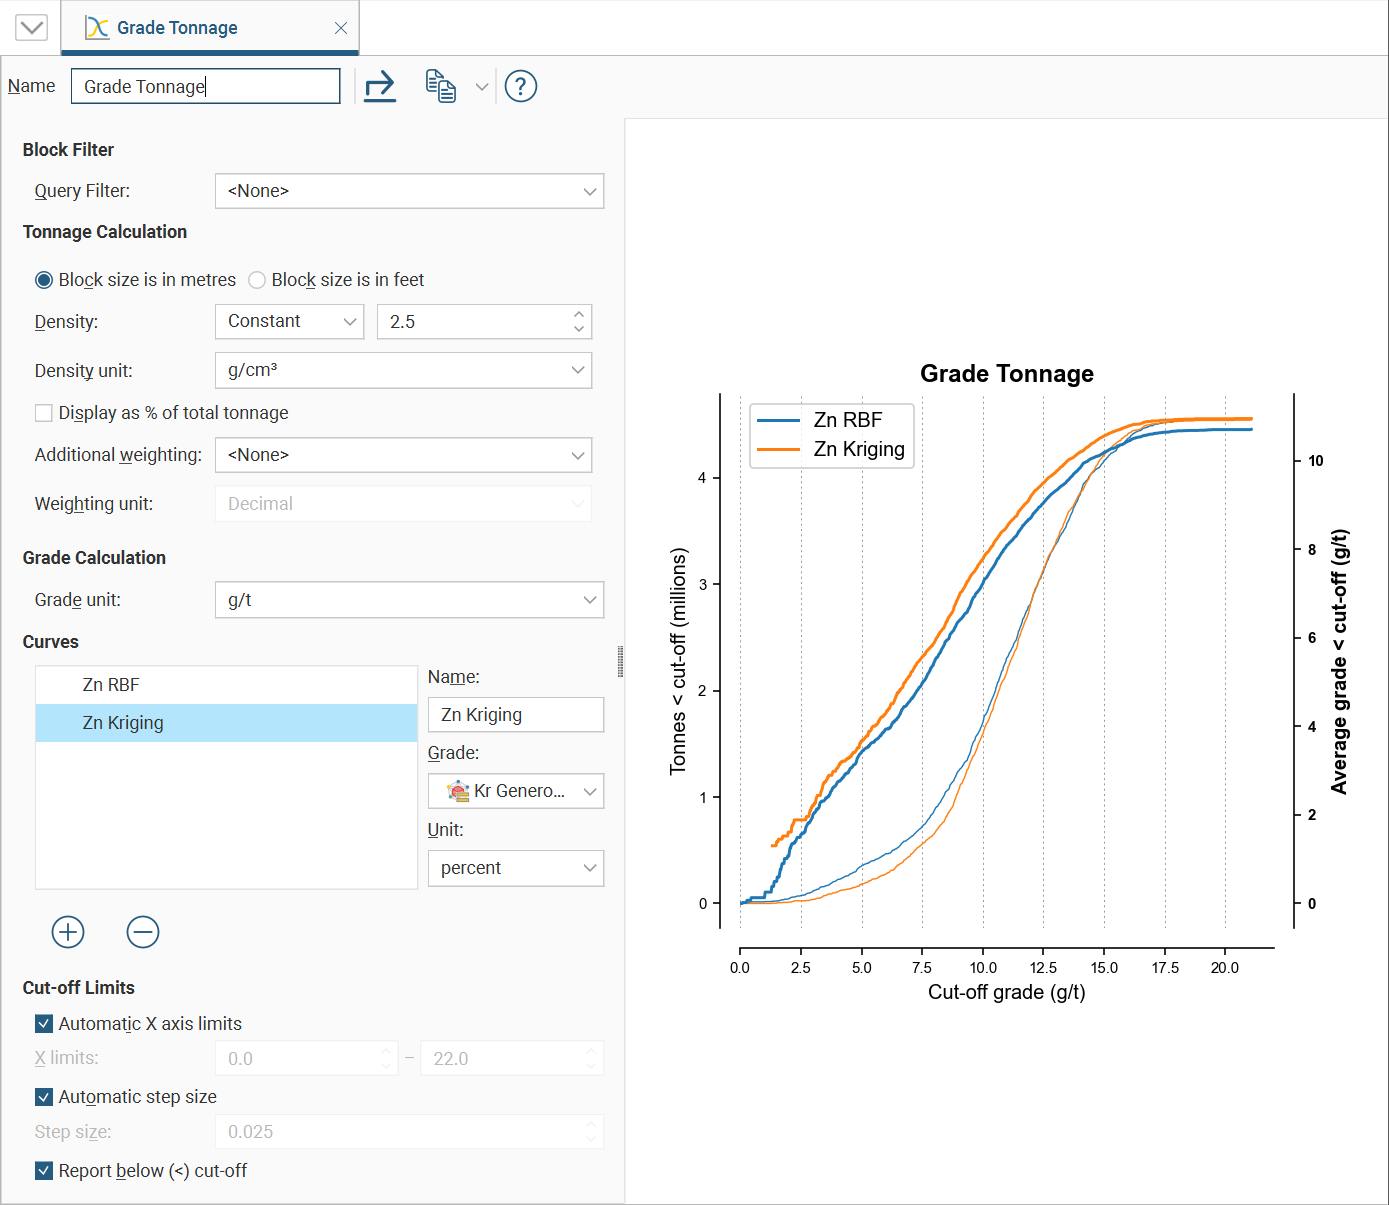The width and height of the screenshot is (1389, 1205).
Task: Enable Display as % of total tonnage
Action: point(44,413)
